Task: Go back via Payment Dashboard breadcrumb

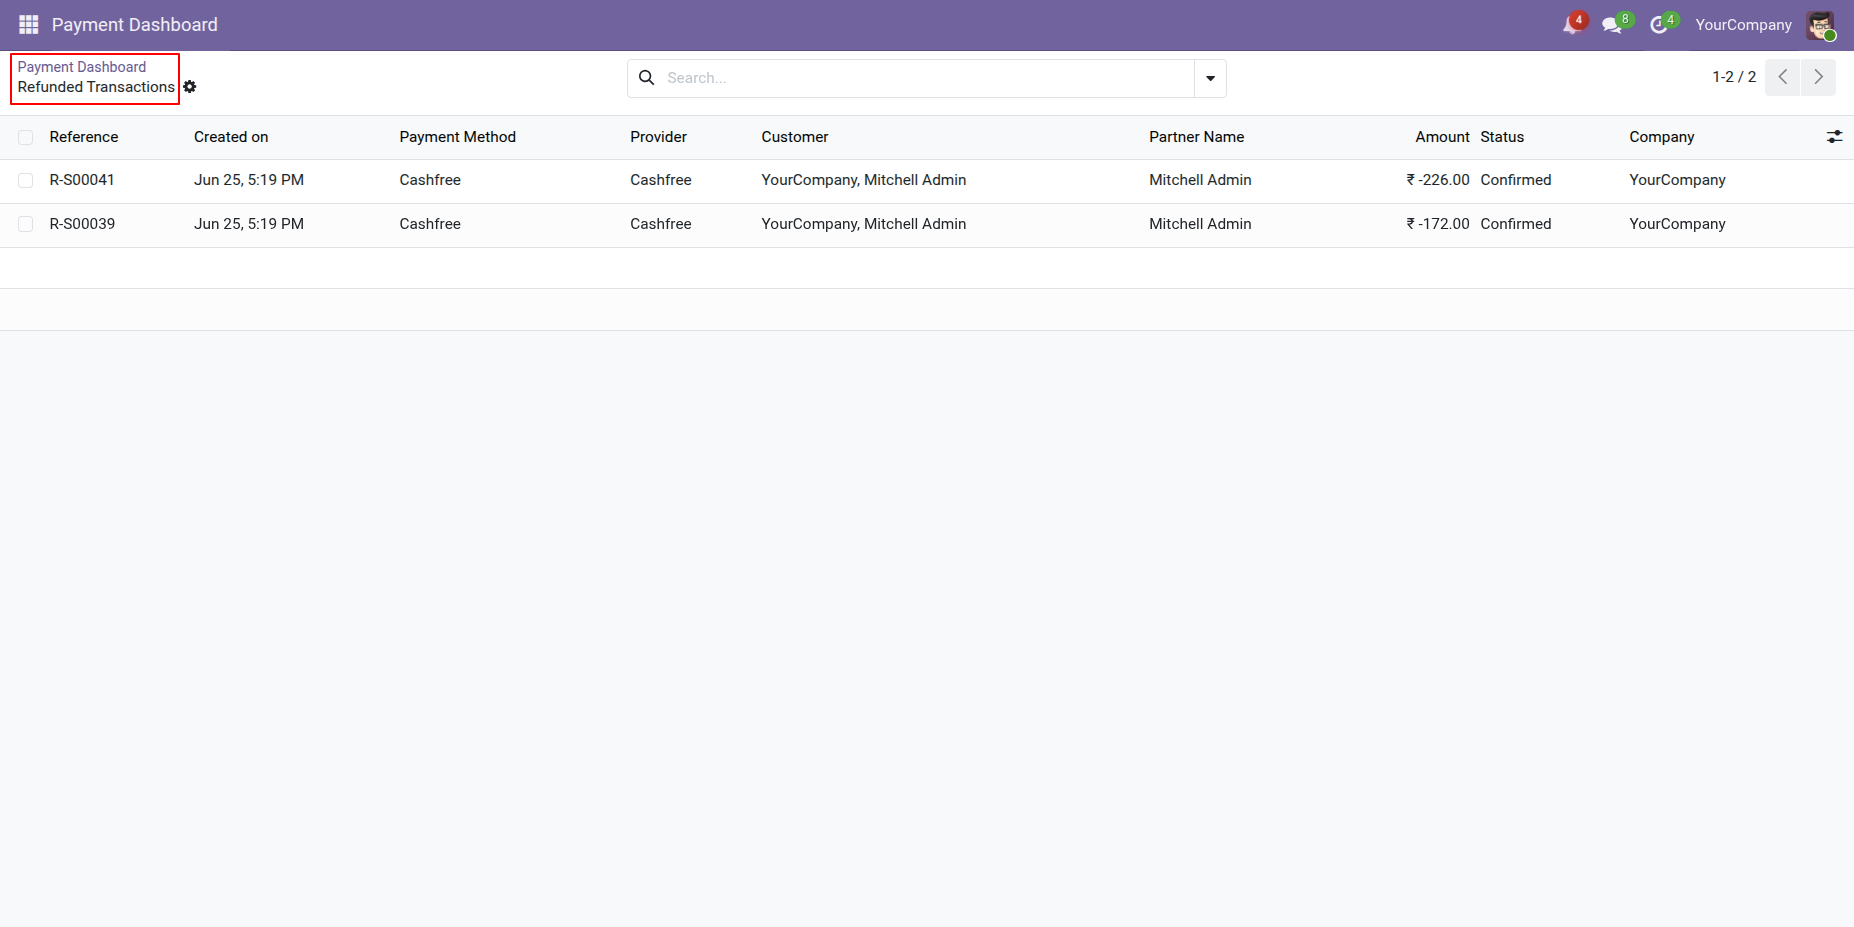Action: (82, 67)
